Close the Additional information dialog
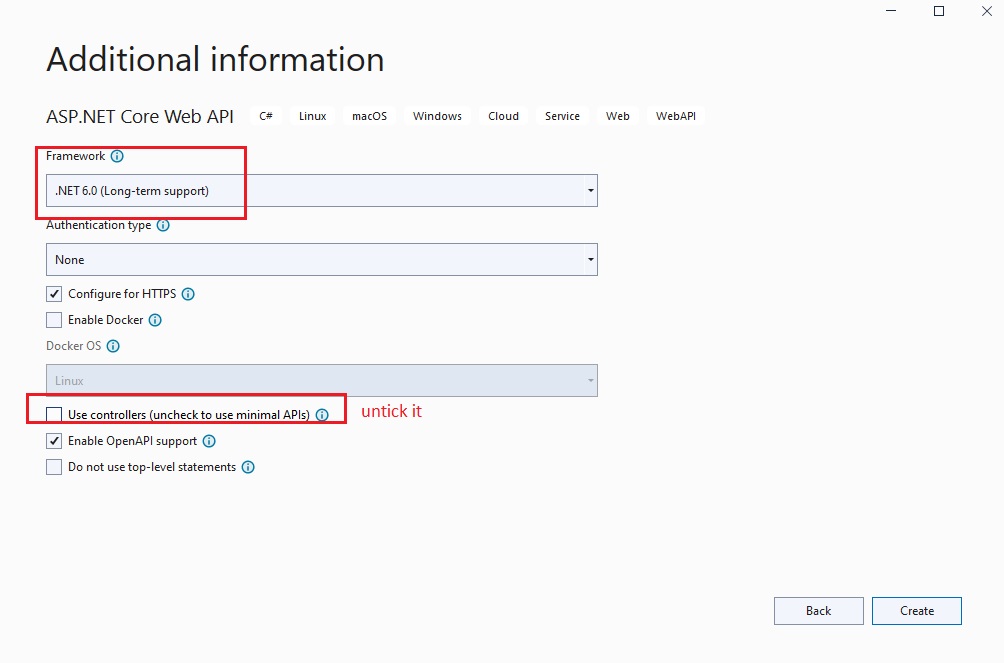 click(x=987, y=11)
